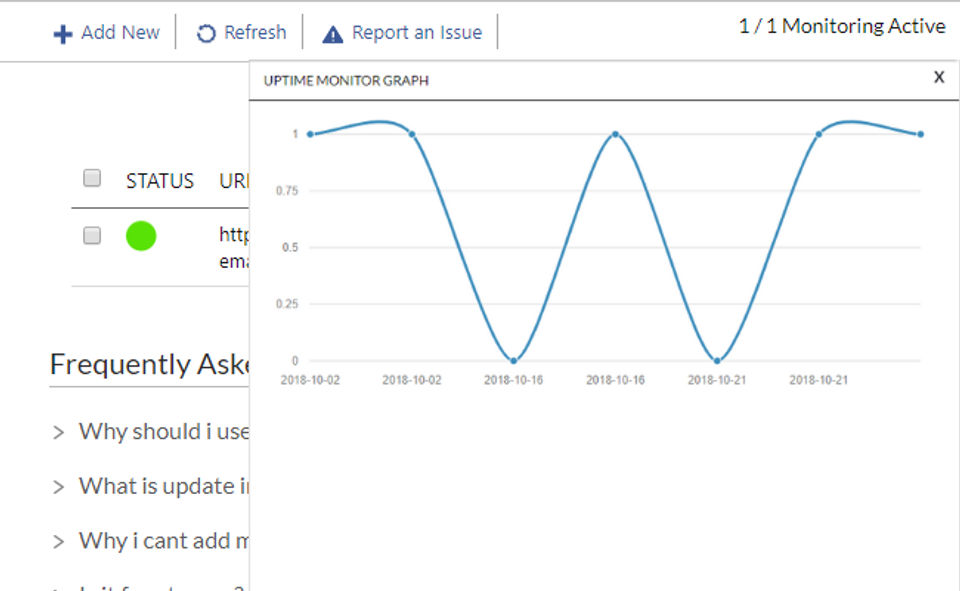Click the peak data point at 2018-10-16
Viewport: 960px width, 591px height.
point(615,134)
